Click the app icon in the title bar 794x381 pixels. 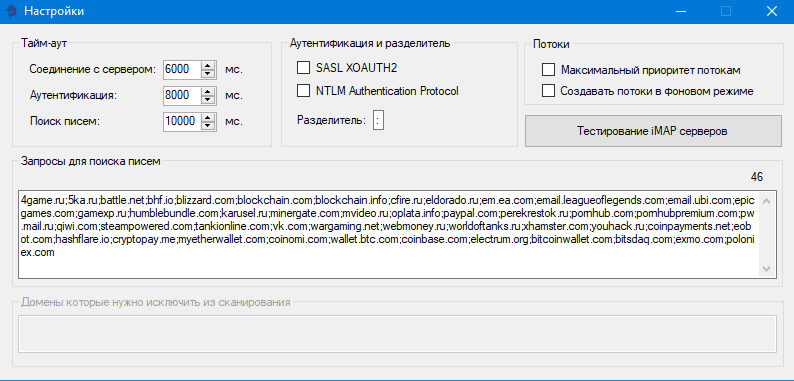pos(11,11)
